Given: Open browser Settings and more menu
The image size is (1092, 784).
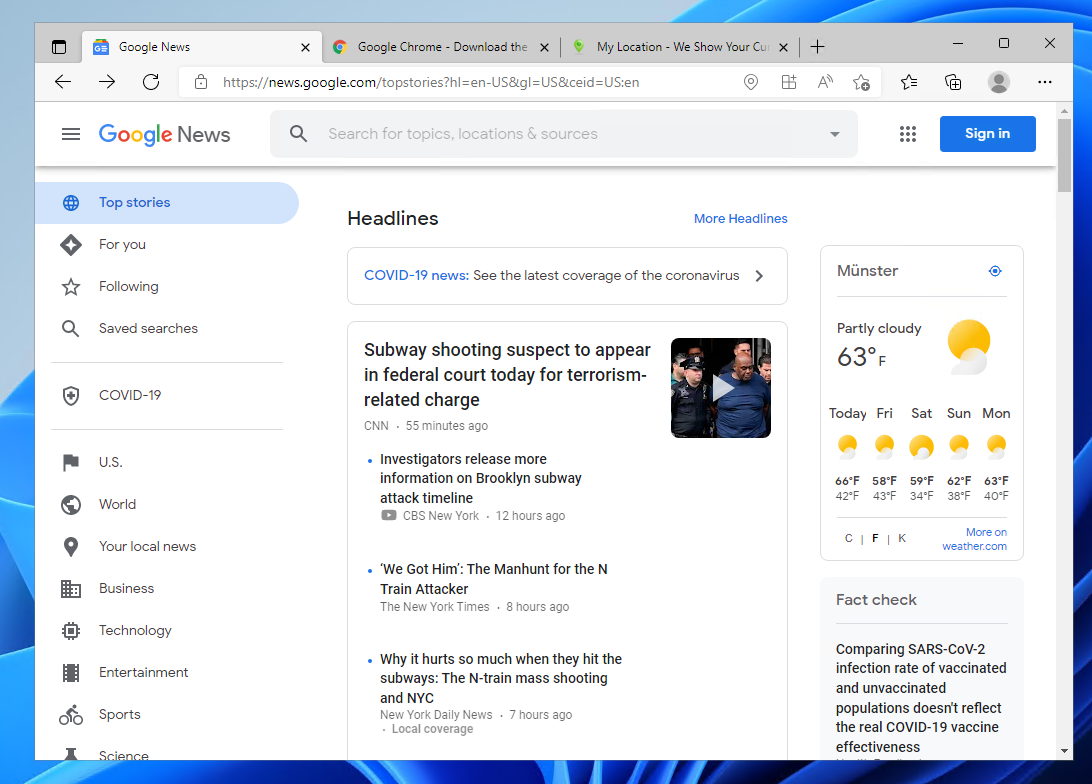Looking at the screenshot, I should [1045, 82].
